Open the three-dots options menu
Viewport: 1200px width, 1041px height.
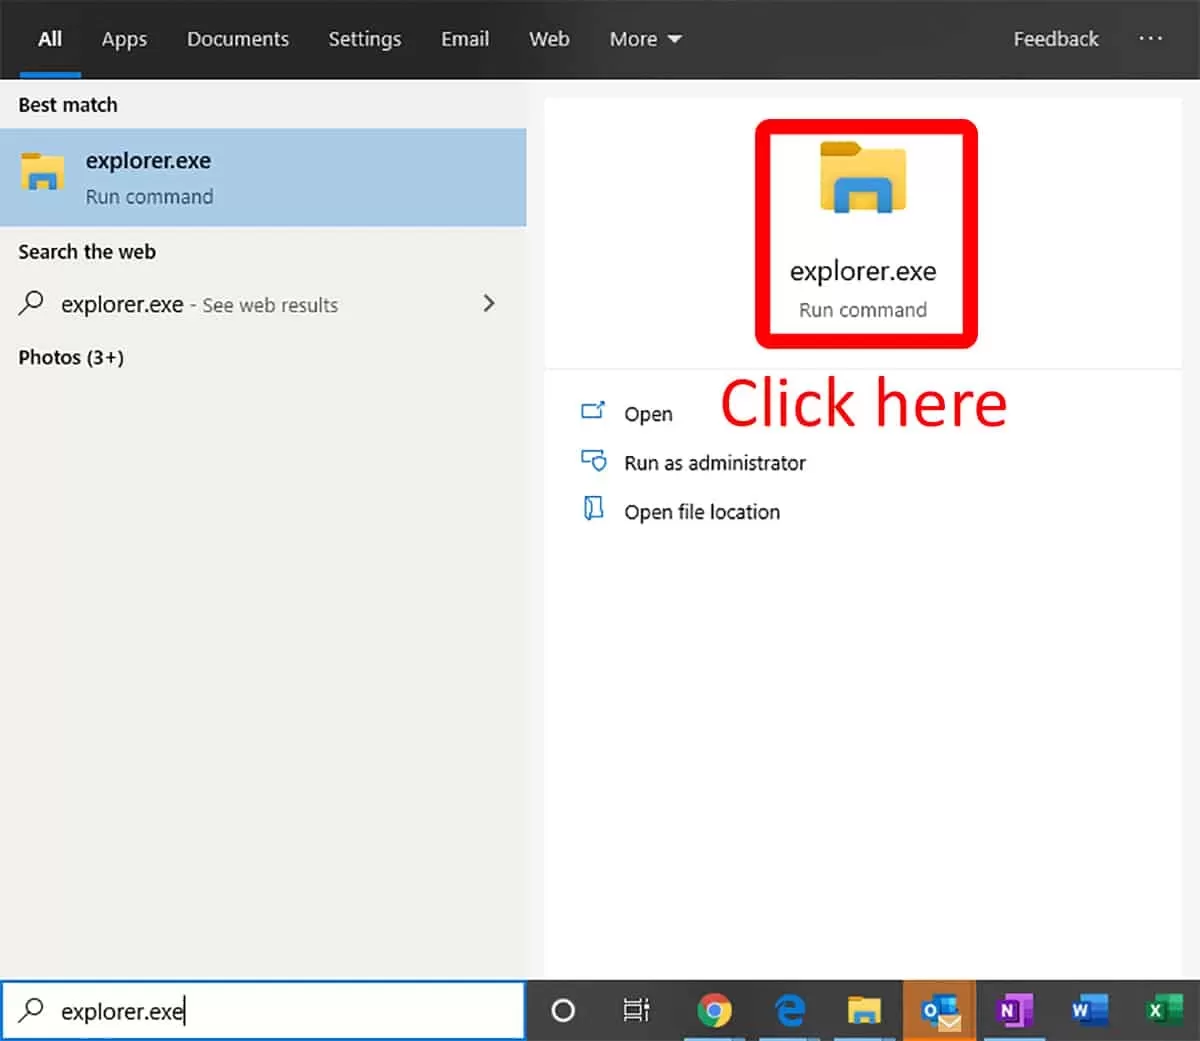1151,38
